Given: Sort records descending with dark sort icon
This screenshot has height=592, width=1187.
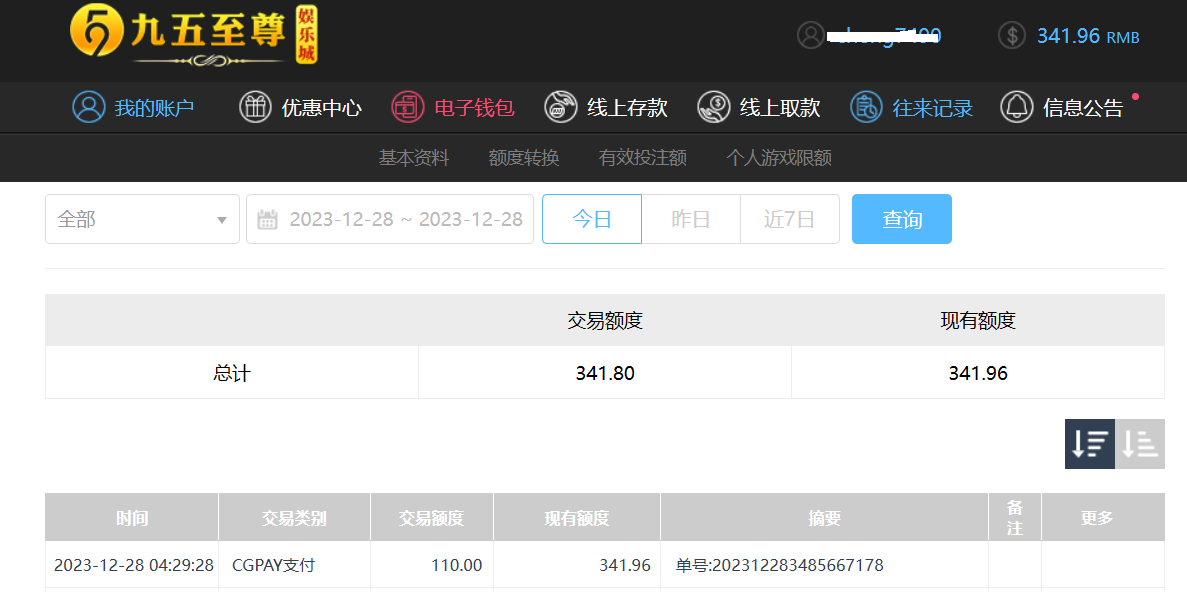Looking at the screenshot, I should pos(1090,444).
